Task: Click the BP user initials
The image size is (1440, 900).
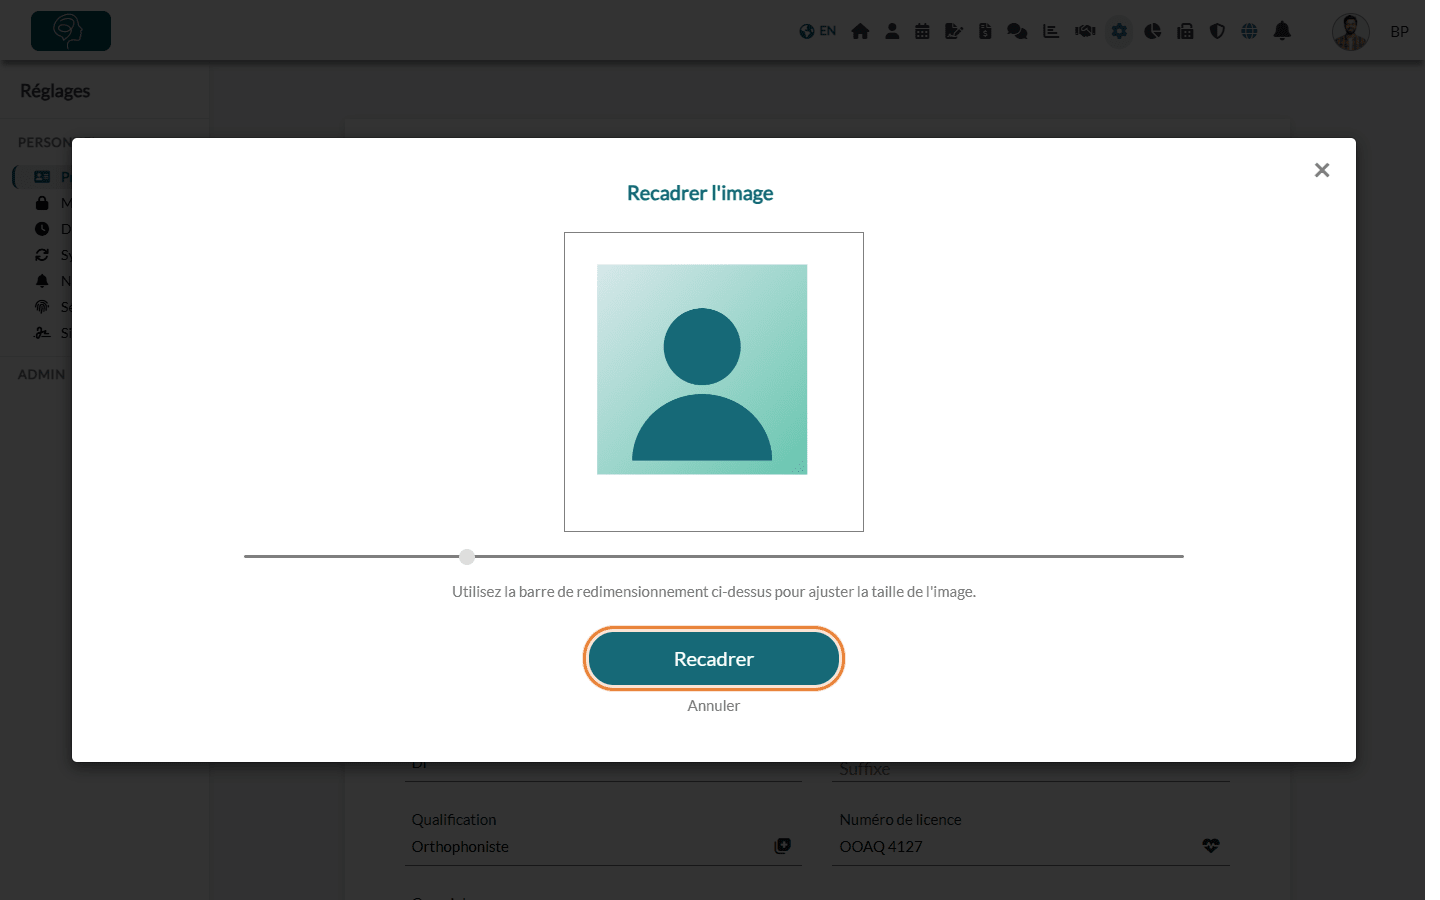Action: pos(1400,32)
